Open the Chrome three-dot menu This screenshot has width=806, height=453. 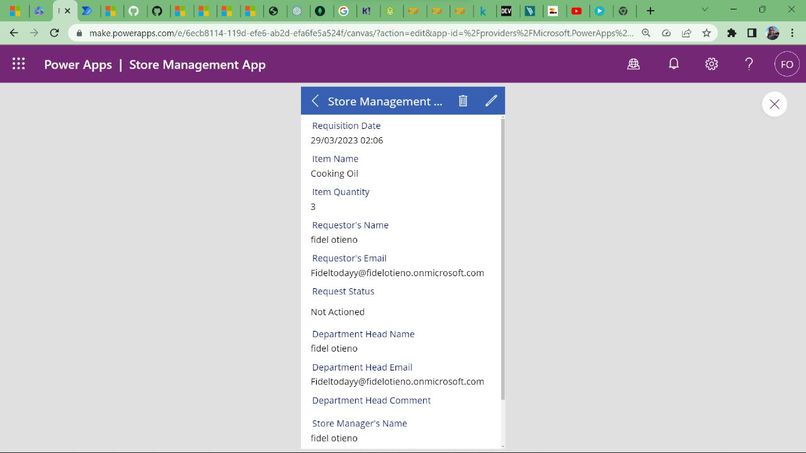click(792, 33)
